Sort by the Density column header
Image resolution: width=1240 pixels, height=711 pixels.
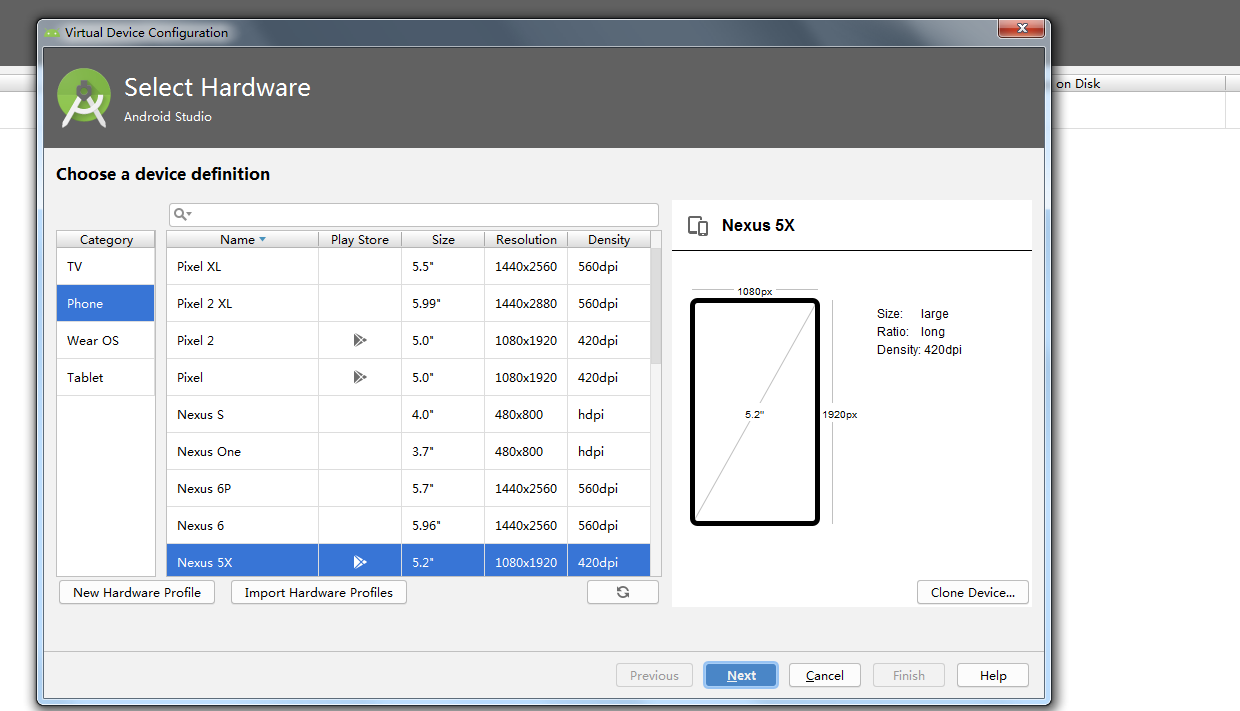click(609, 239)
